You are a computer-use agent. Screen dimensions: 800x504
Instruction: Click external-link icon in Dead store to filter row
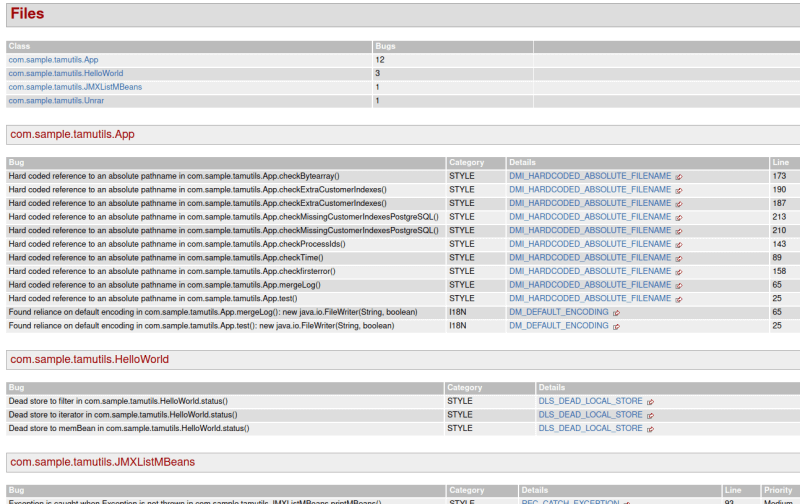pyautogui.click(x=650, y=402)
